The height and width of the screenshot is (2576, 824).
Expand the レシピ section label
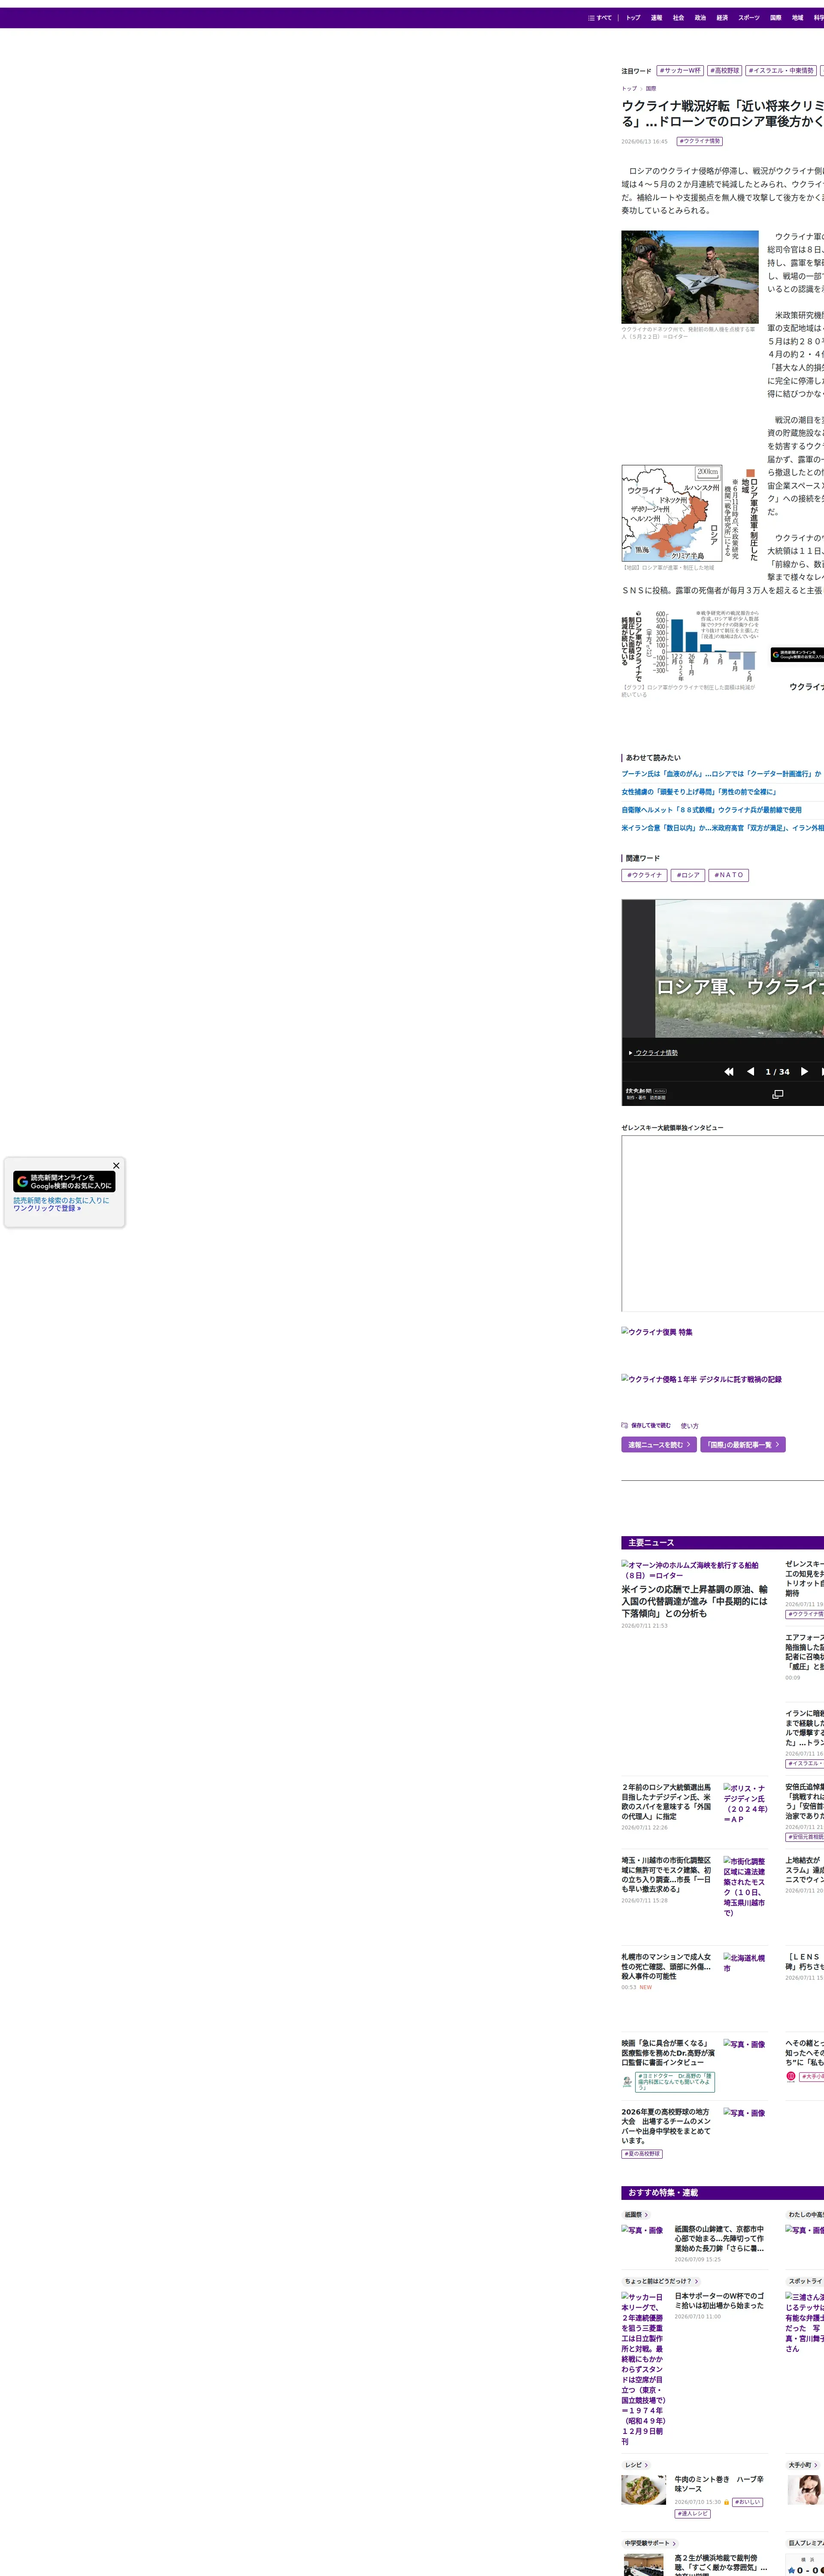636,2465
